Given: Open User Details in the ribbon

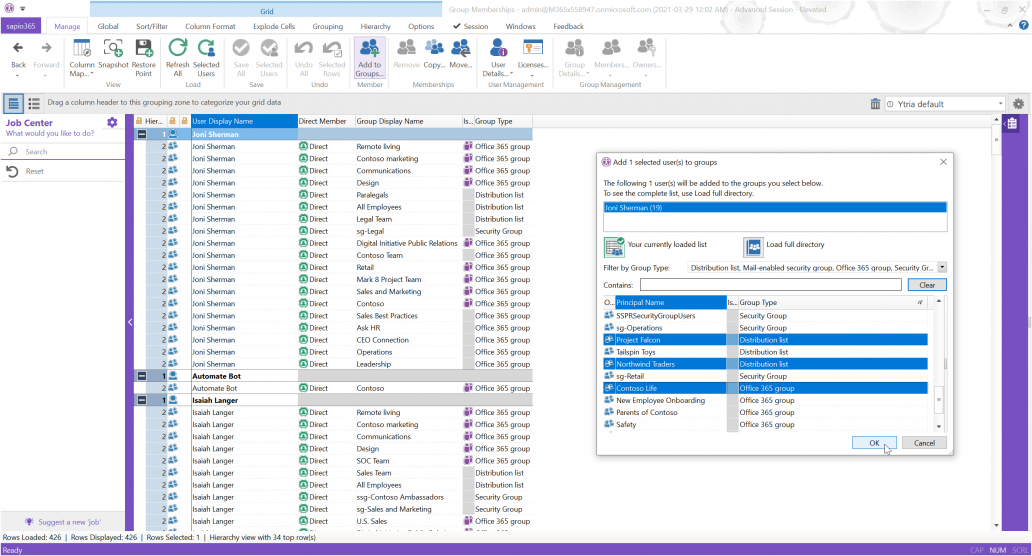Looking at the screenshot, I should click(x=498, y=57).
